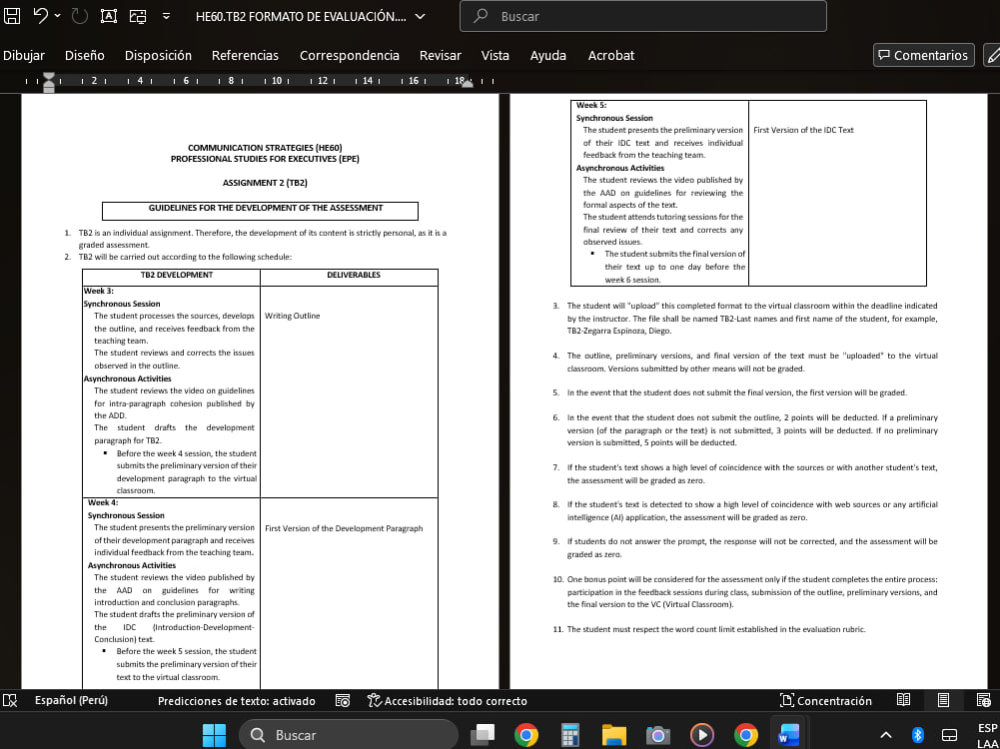This screenshot has width=1000, height=749.
Task: Click the 'COMMUNICATION STRATEGIES (HE60)' title line
Action: pyautogui.click(x=265, y=148)
